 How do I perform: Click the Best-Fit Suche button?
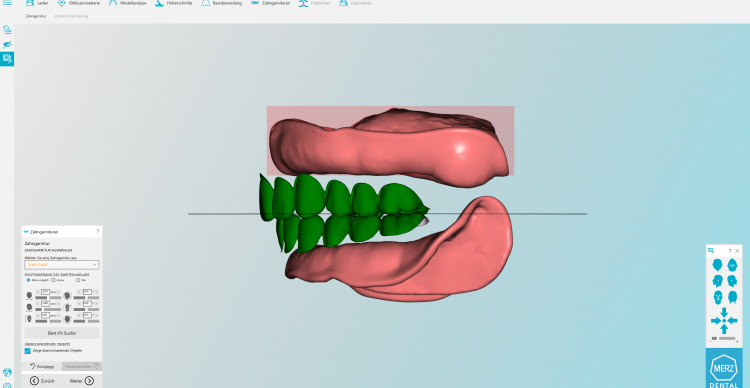point(62,333)
